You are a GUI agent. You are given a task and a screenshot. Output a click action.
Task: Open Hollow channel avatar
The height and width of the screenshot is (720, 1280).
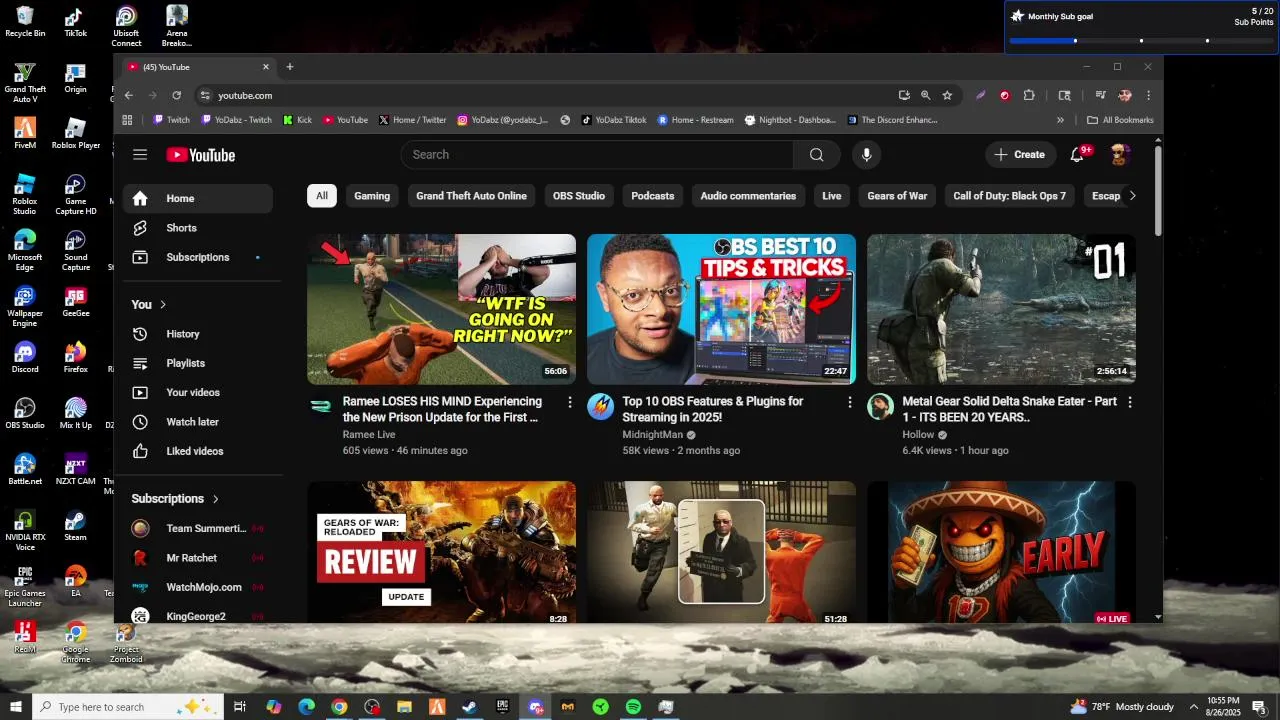[880, 407]
